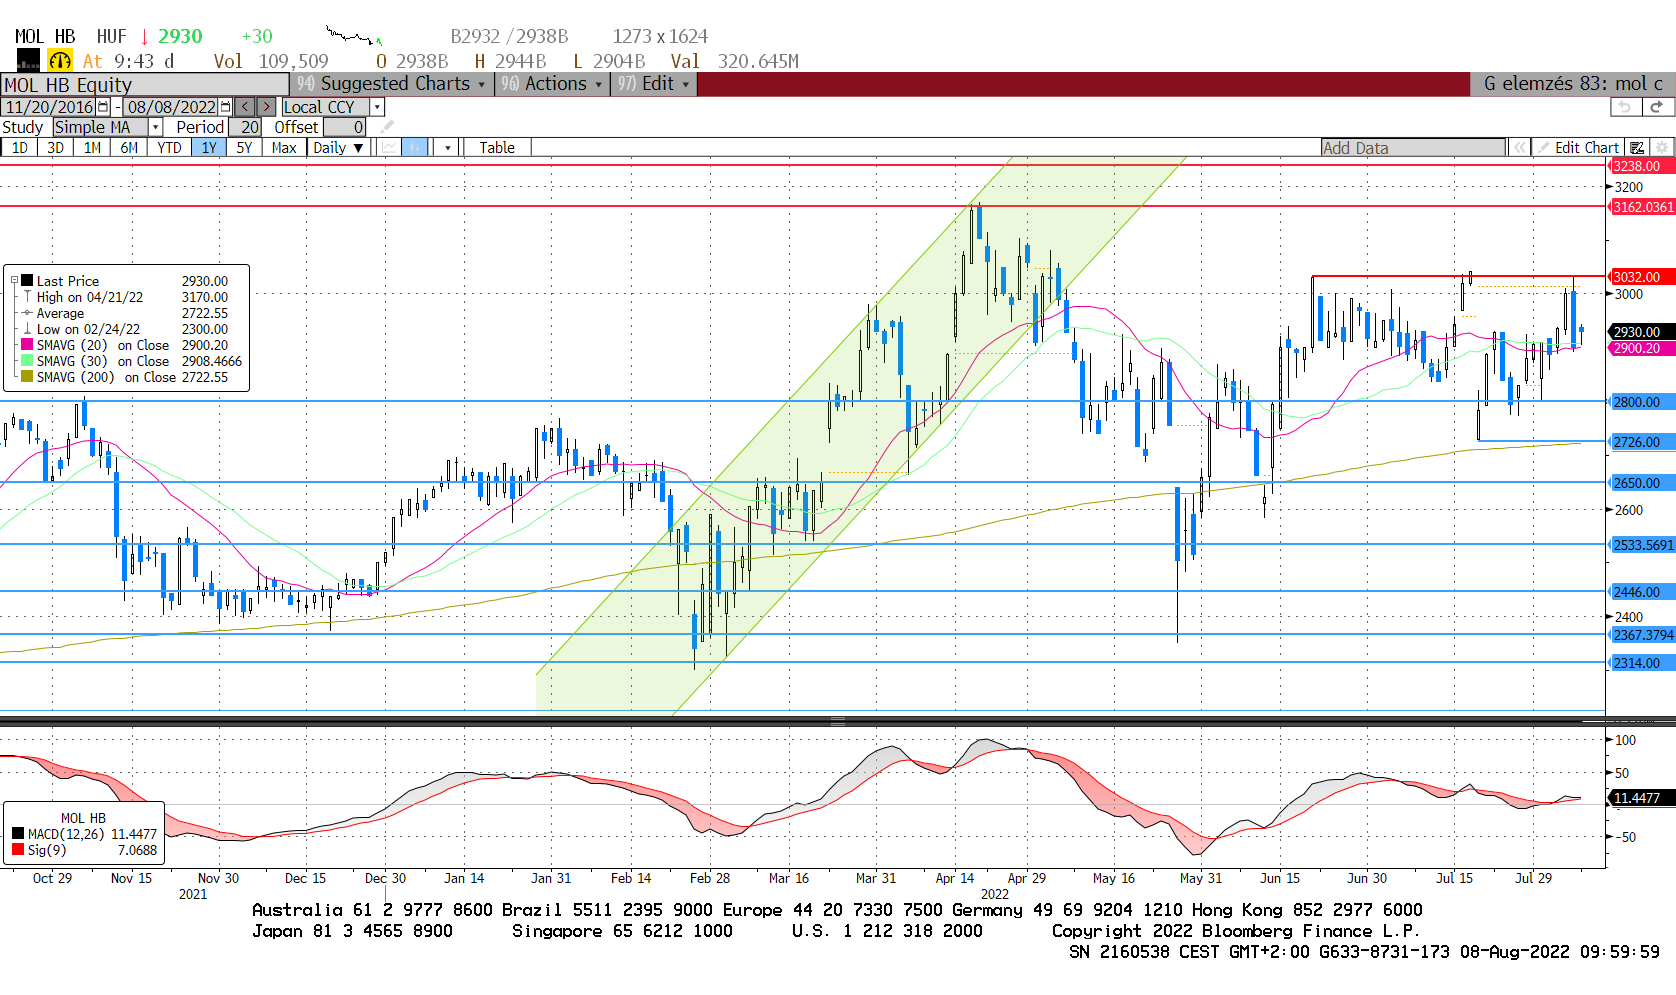Screen dimensions: 1676x995
Task: Click the High marker icon in legend
Action: tap(27, 297)
